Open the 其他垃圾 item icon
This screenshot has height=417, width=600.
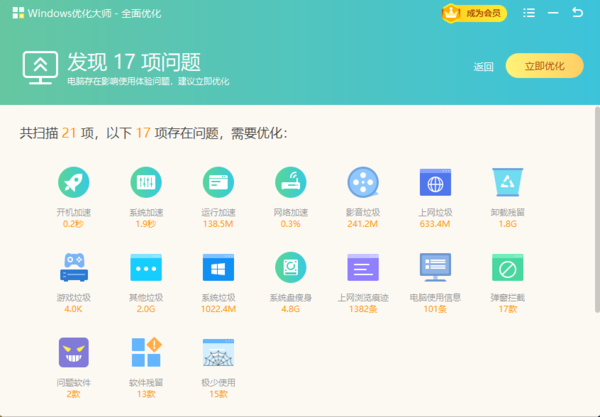tap(146, 267)
